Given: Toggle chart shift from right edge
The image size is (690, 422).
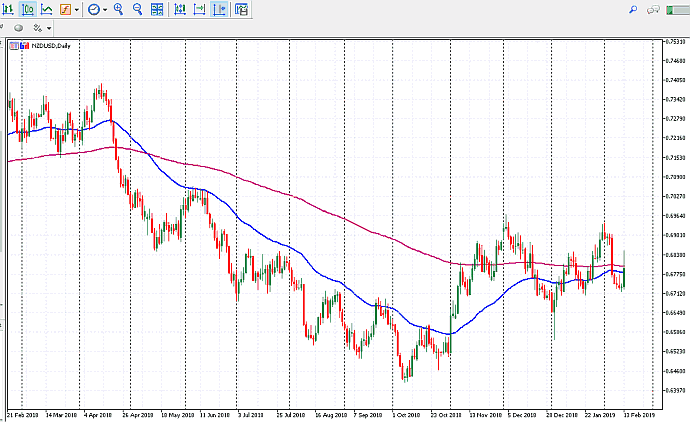Looking at the screenshot, I should pos(198,9).
